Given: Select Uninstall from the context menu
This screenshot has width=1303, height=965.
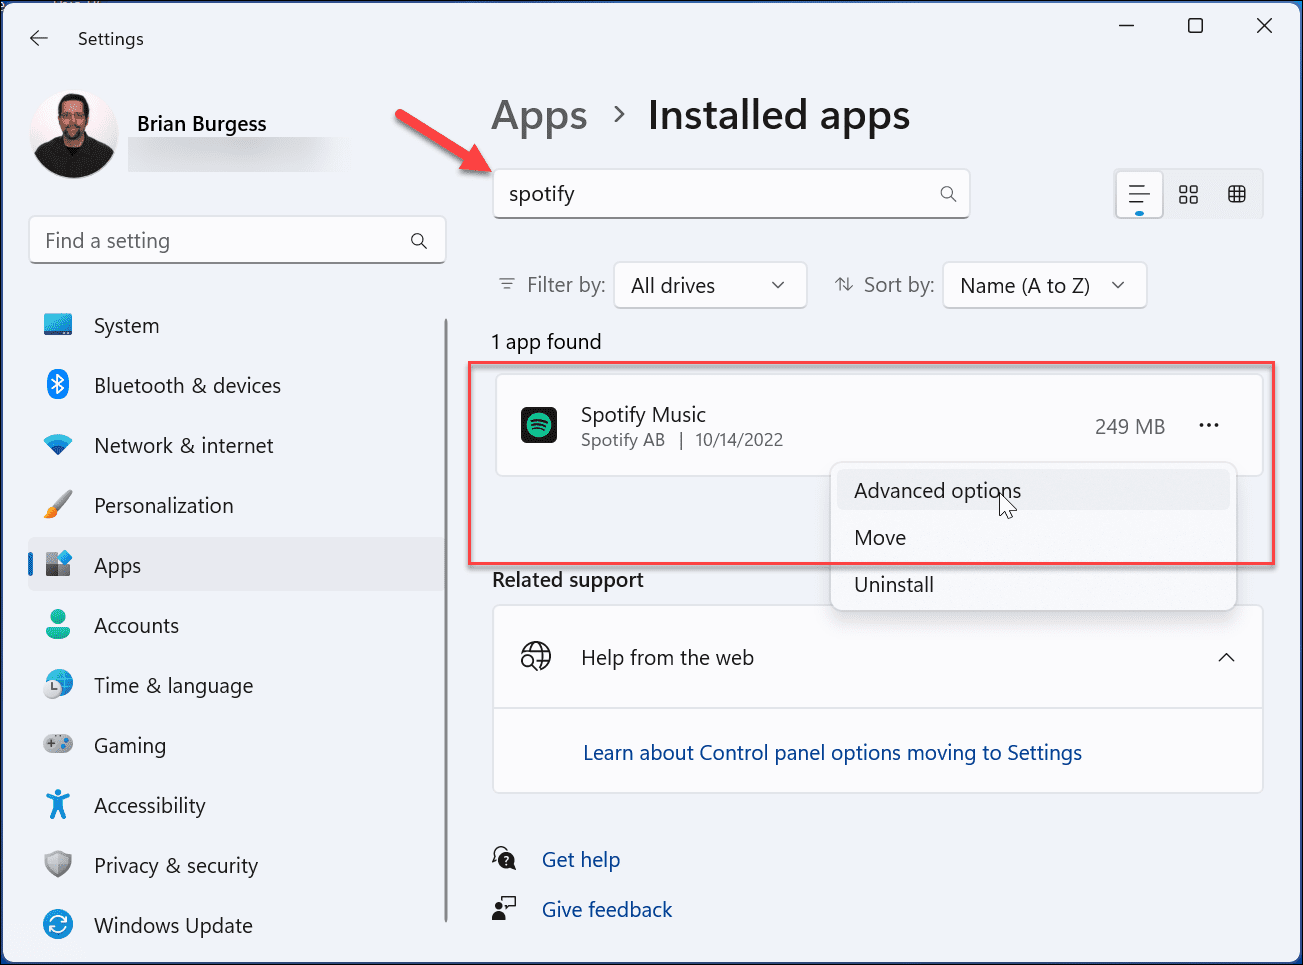Looking at the screenshot, I should click(893, 584).
